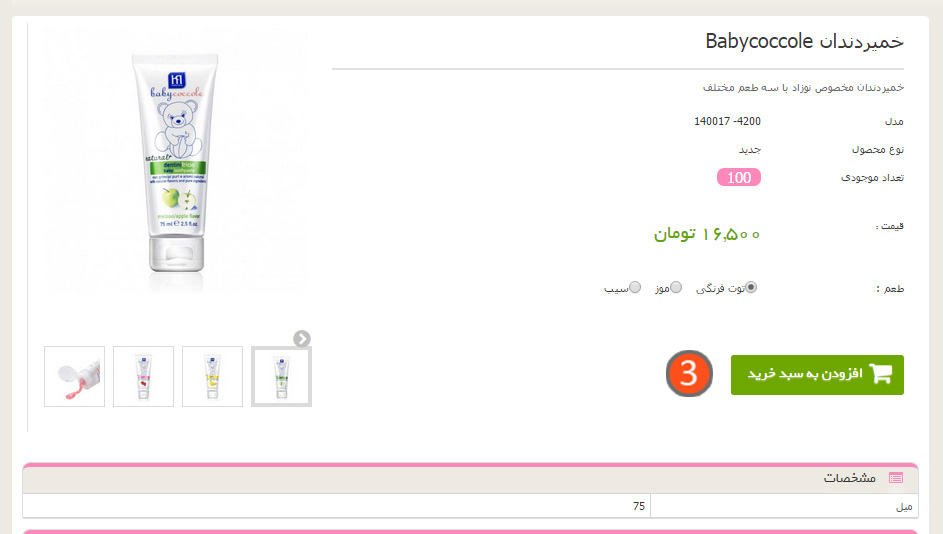Click the Babycoccole product title
The image size is (943, 534).
[804, 41]
